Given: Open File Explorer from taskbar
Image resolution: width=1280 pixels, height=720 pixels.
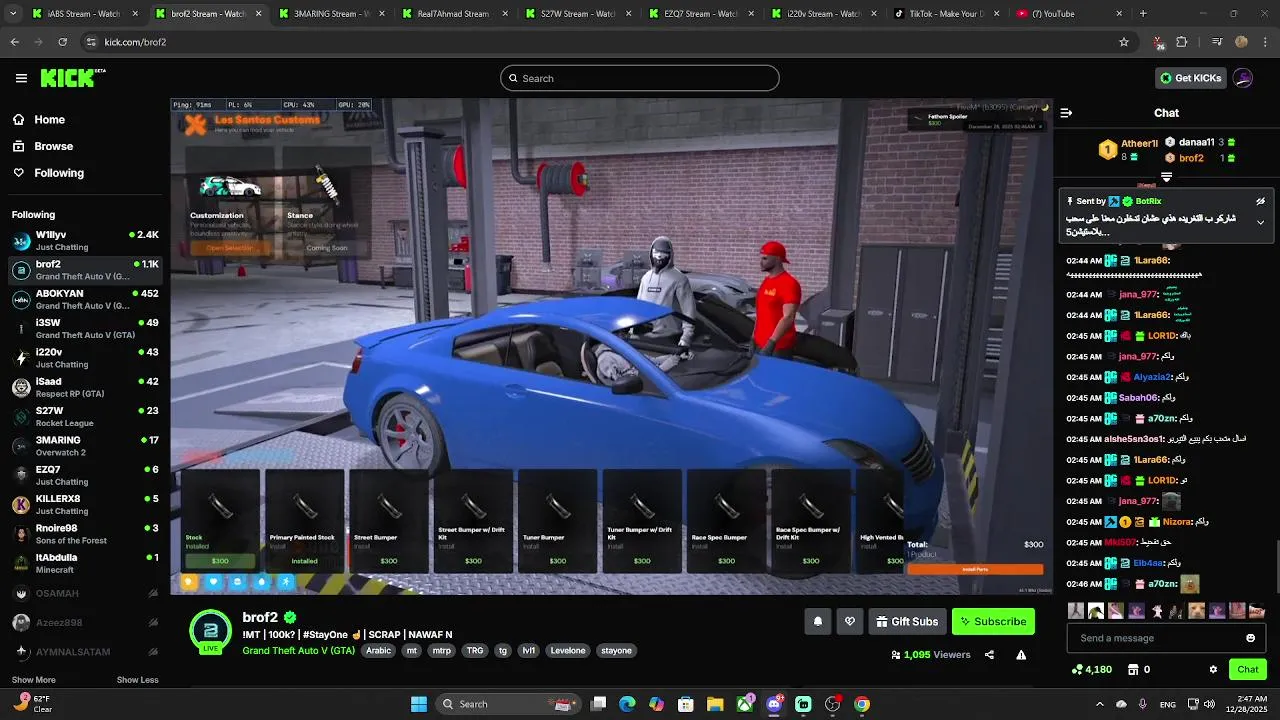Looking at the screenshot, I should point(715,704).
